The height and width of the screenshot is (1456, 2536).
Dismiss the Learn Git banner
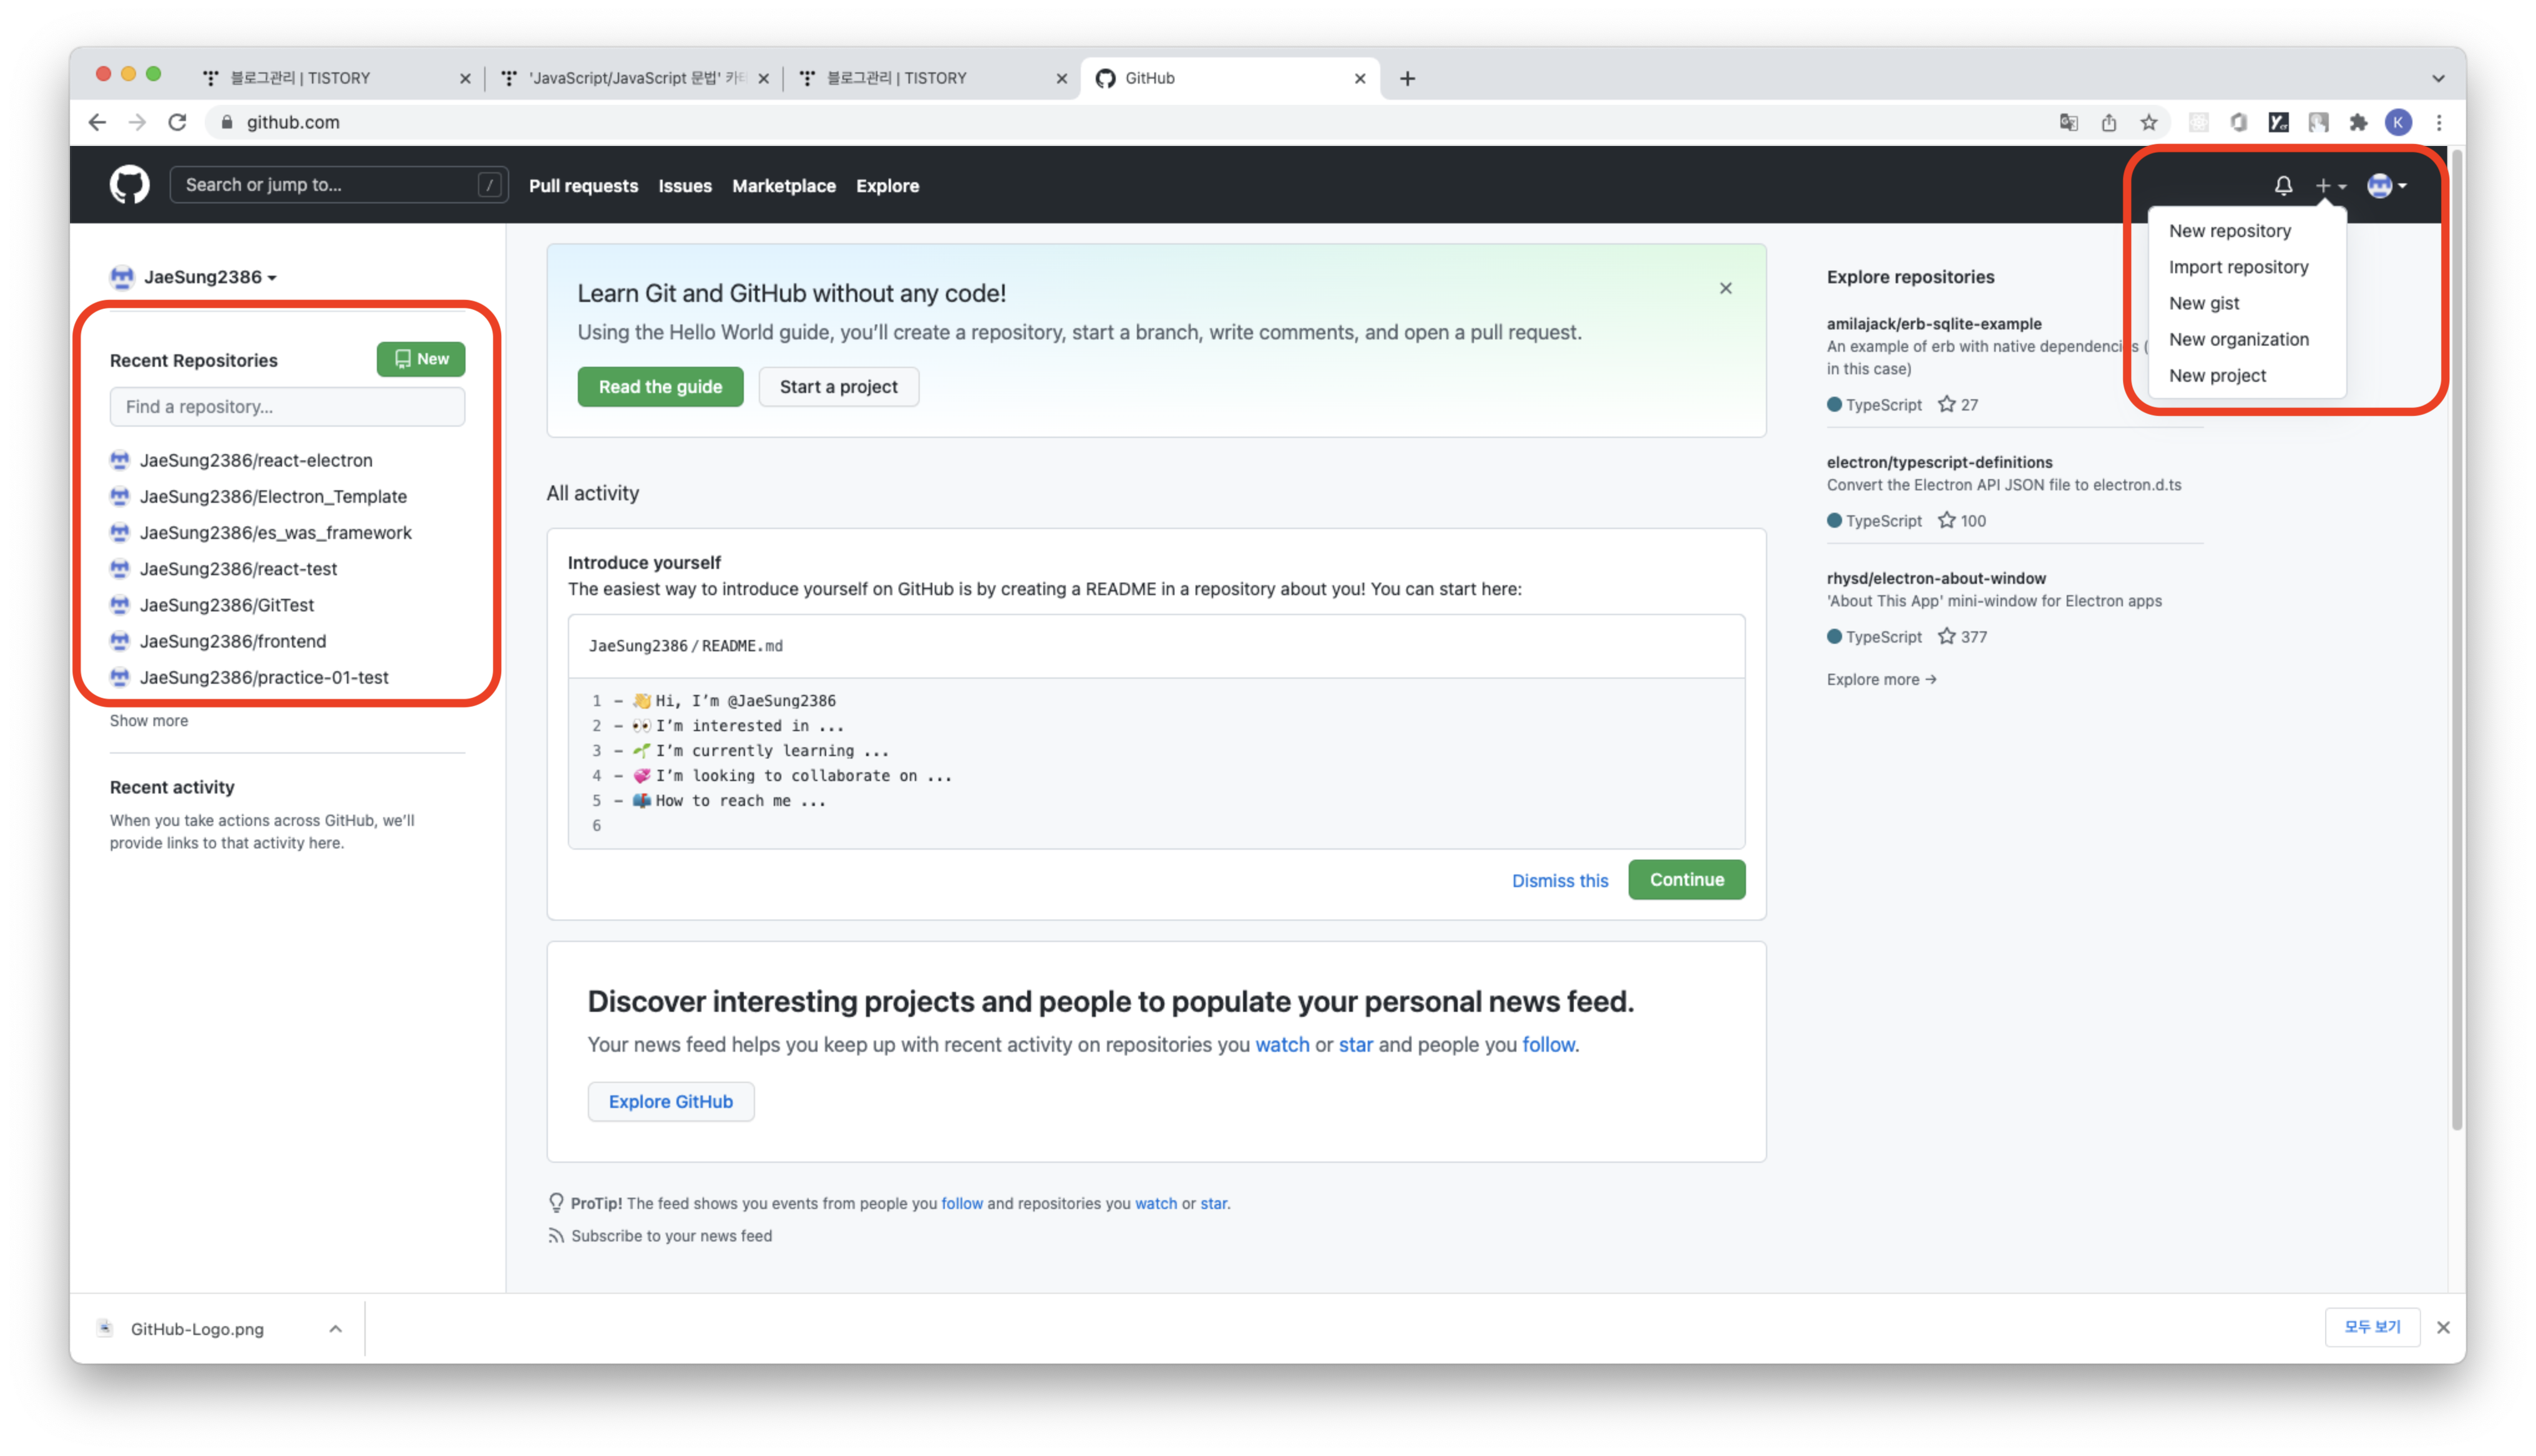(x=1725, y=288)
